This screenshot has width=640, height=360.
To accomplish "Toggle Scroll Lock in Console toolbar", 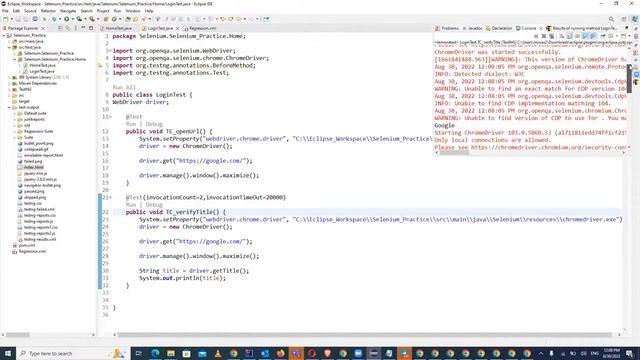I will pos(569,36).
